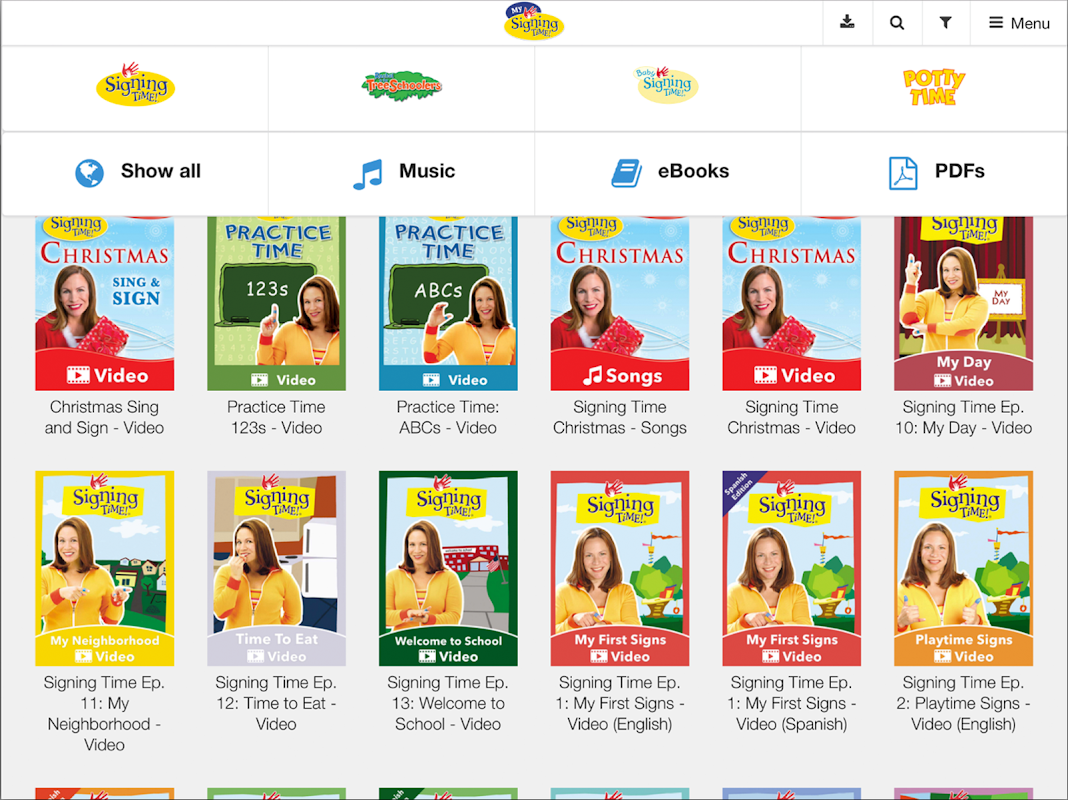Tap the My Signing Time logo at top

click(x=534, y=22)
